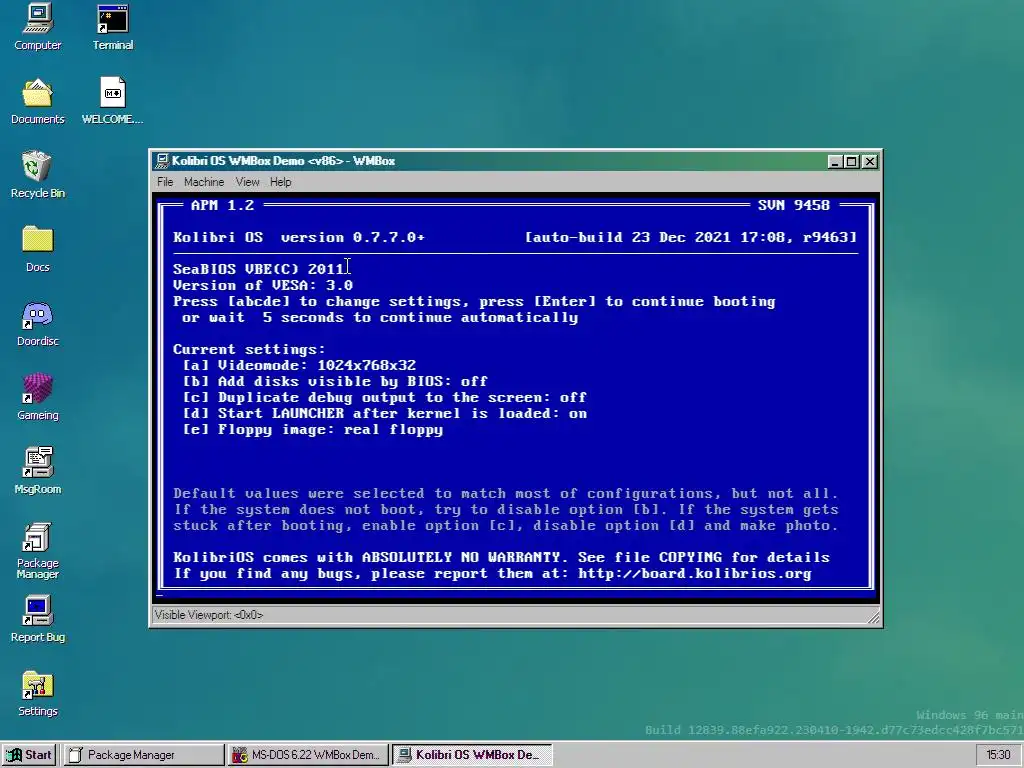The image size is (1024, 768).
Task: Launch the Report Bug desktop icon
Action: point(37,619)
